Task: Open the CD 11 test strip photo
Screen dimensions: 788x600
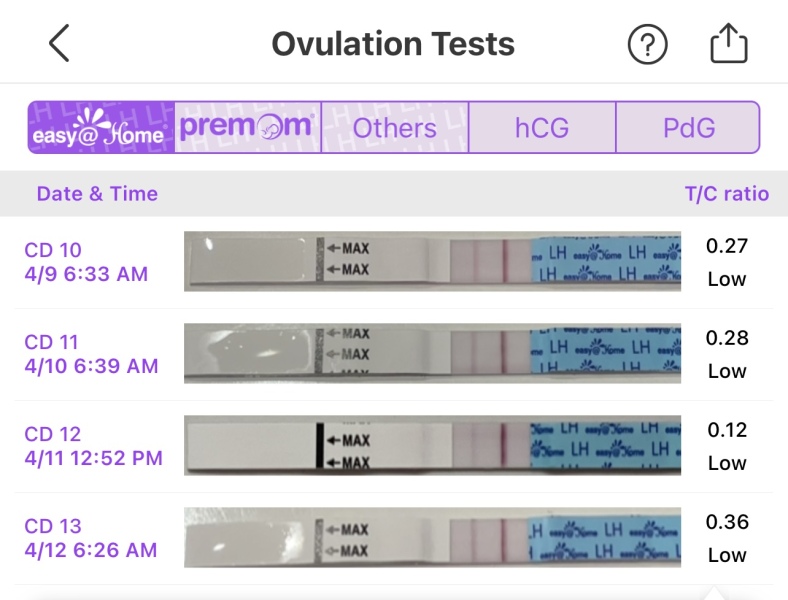Action: [x=432, y=353]
